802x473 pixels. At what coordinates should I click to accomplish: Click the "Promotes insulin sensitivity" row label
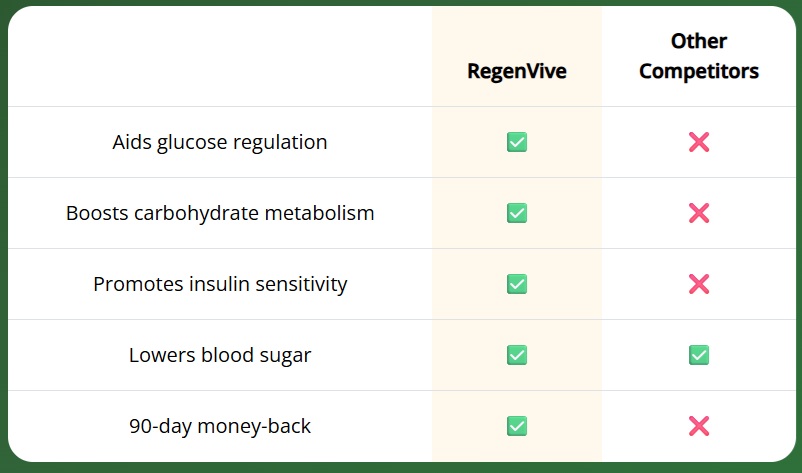point(220,284)
